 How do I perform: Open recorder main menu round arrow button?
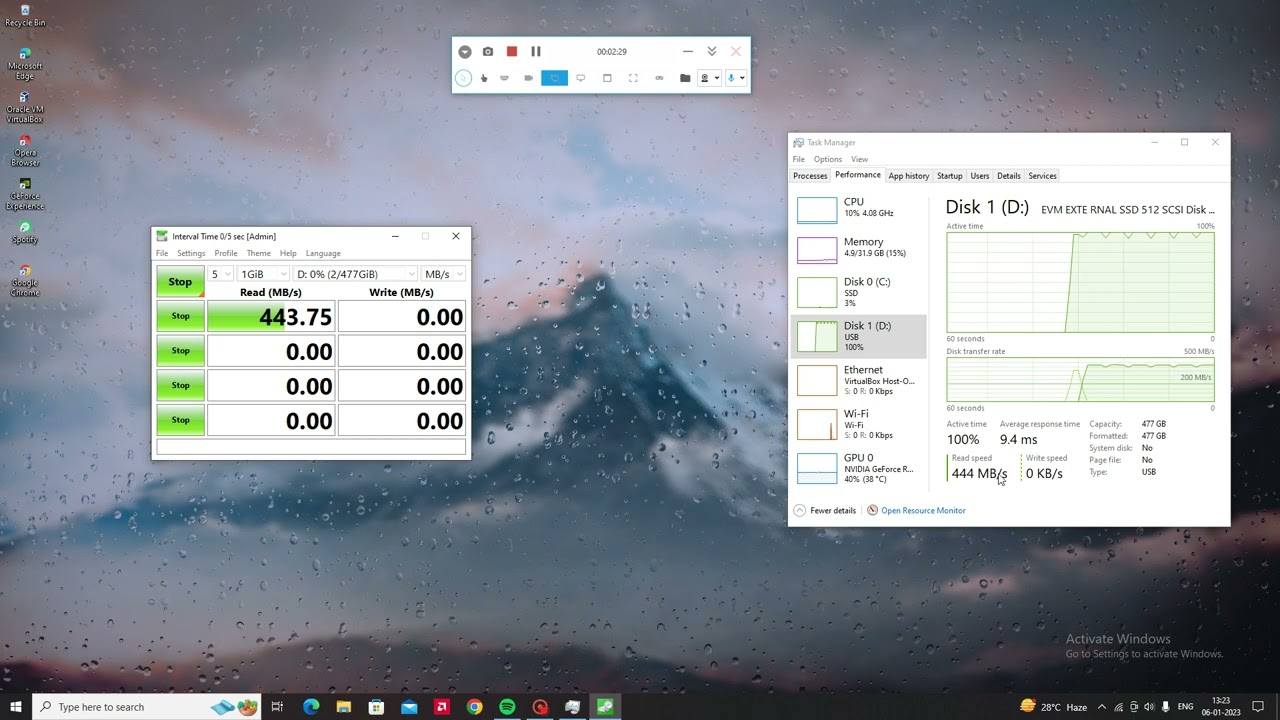click(465, 52)
